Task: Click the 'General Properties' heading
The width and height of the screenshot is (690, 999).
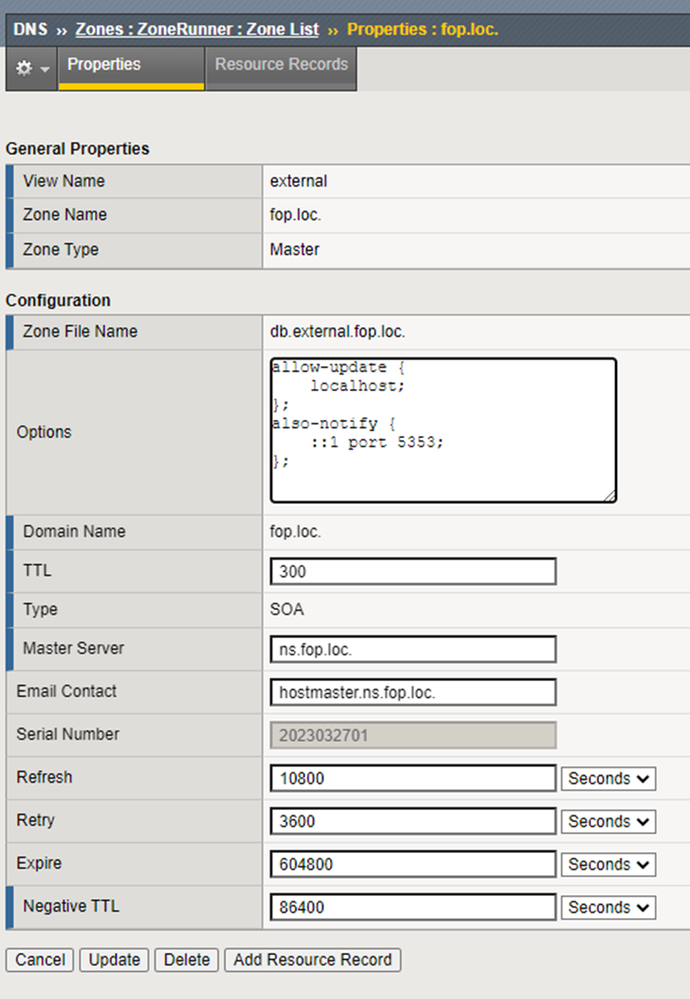Action: click(x=78, y=148)
